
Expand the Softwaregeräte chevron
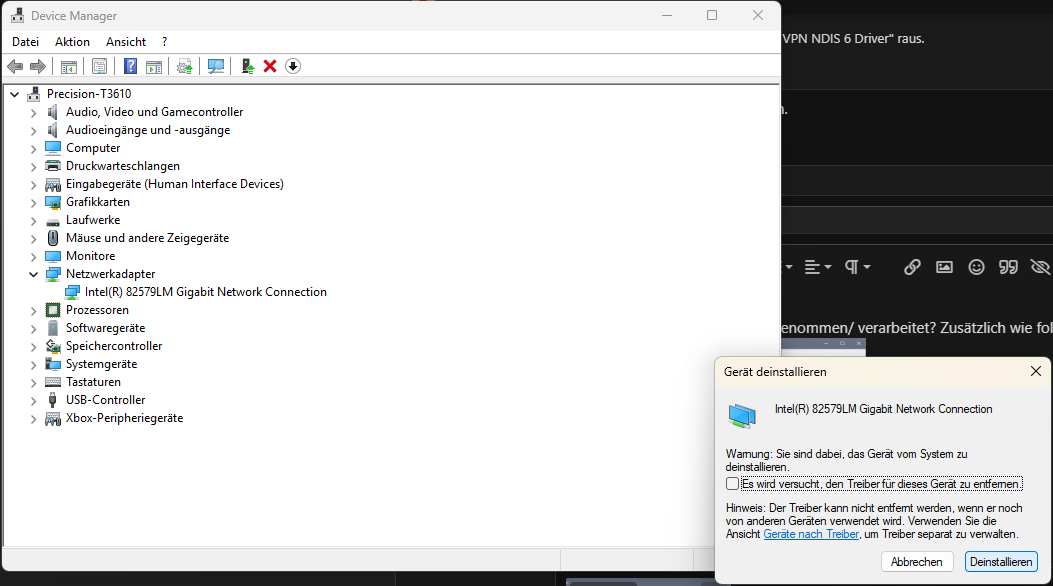pos(34,328)
